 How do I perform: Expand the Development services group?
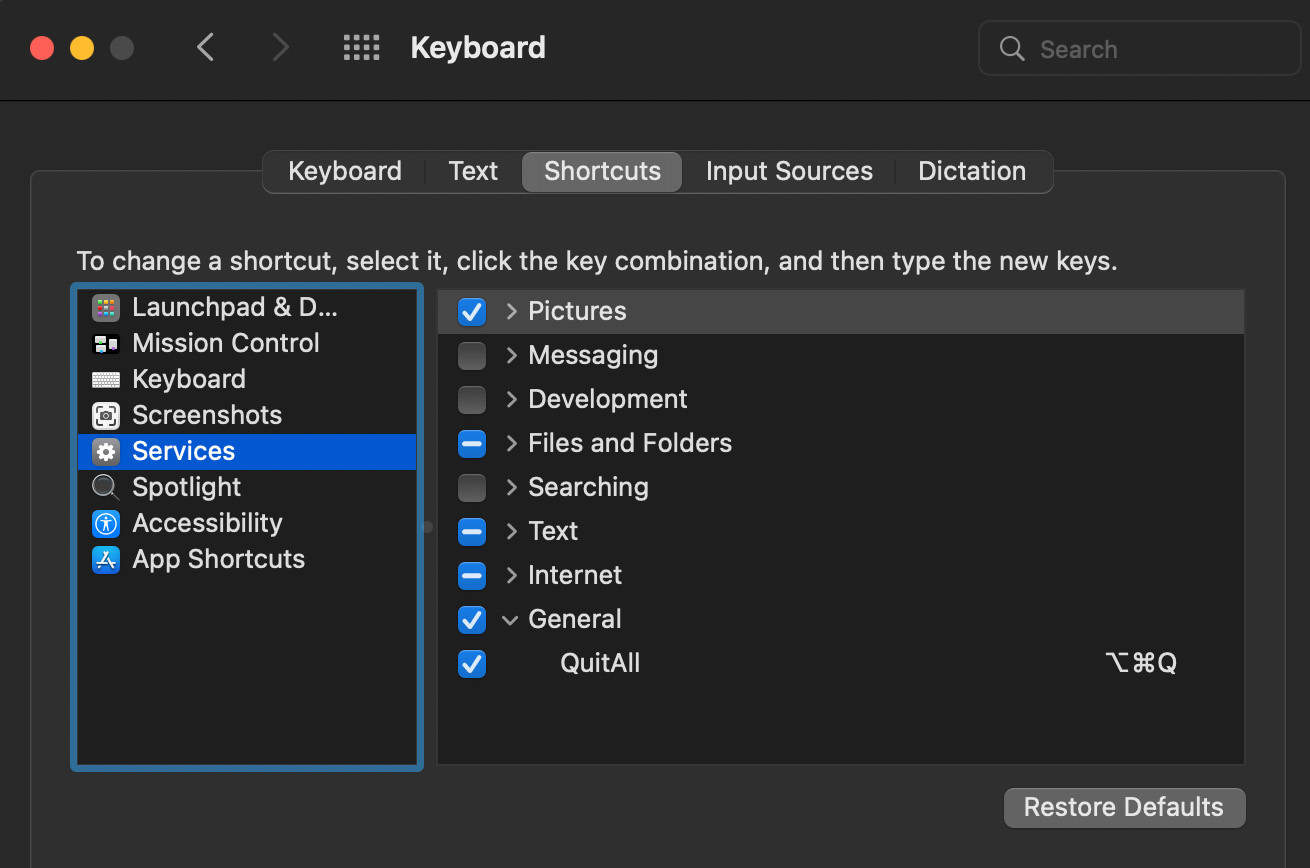(x=511, y=399)
